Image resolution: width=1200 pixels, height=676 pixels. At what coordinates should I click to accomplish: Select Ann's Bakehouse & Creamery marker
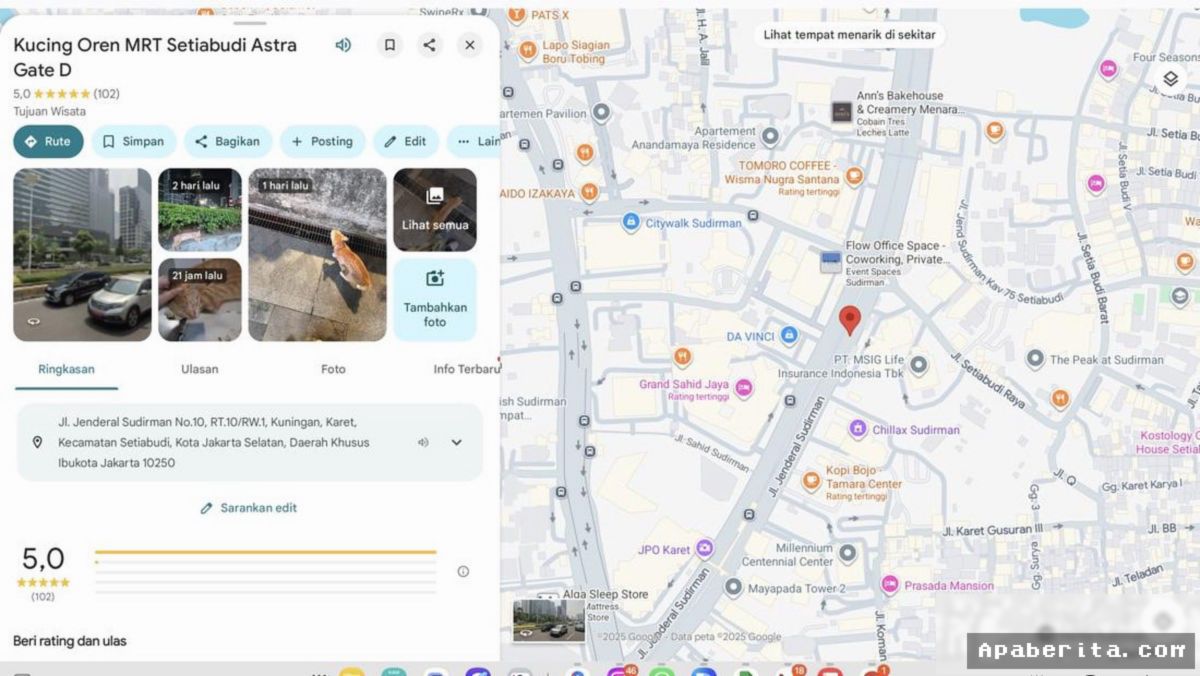tap(842, 112)
